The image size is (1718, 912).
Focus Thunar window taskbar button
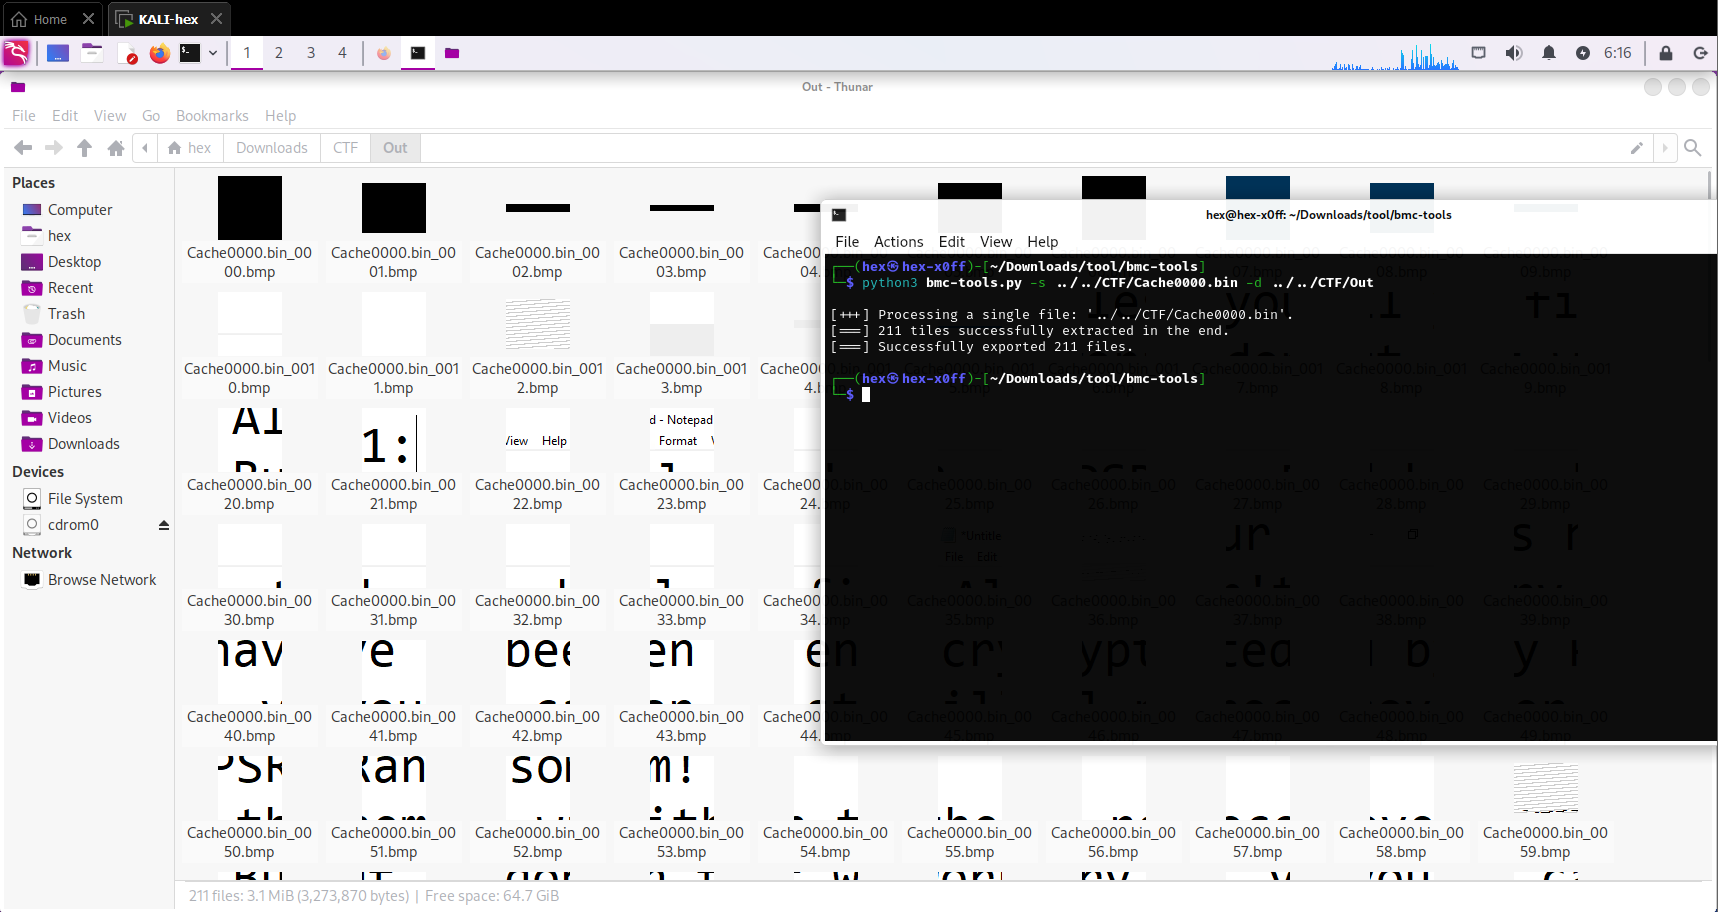(x=452, y=53)
